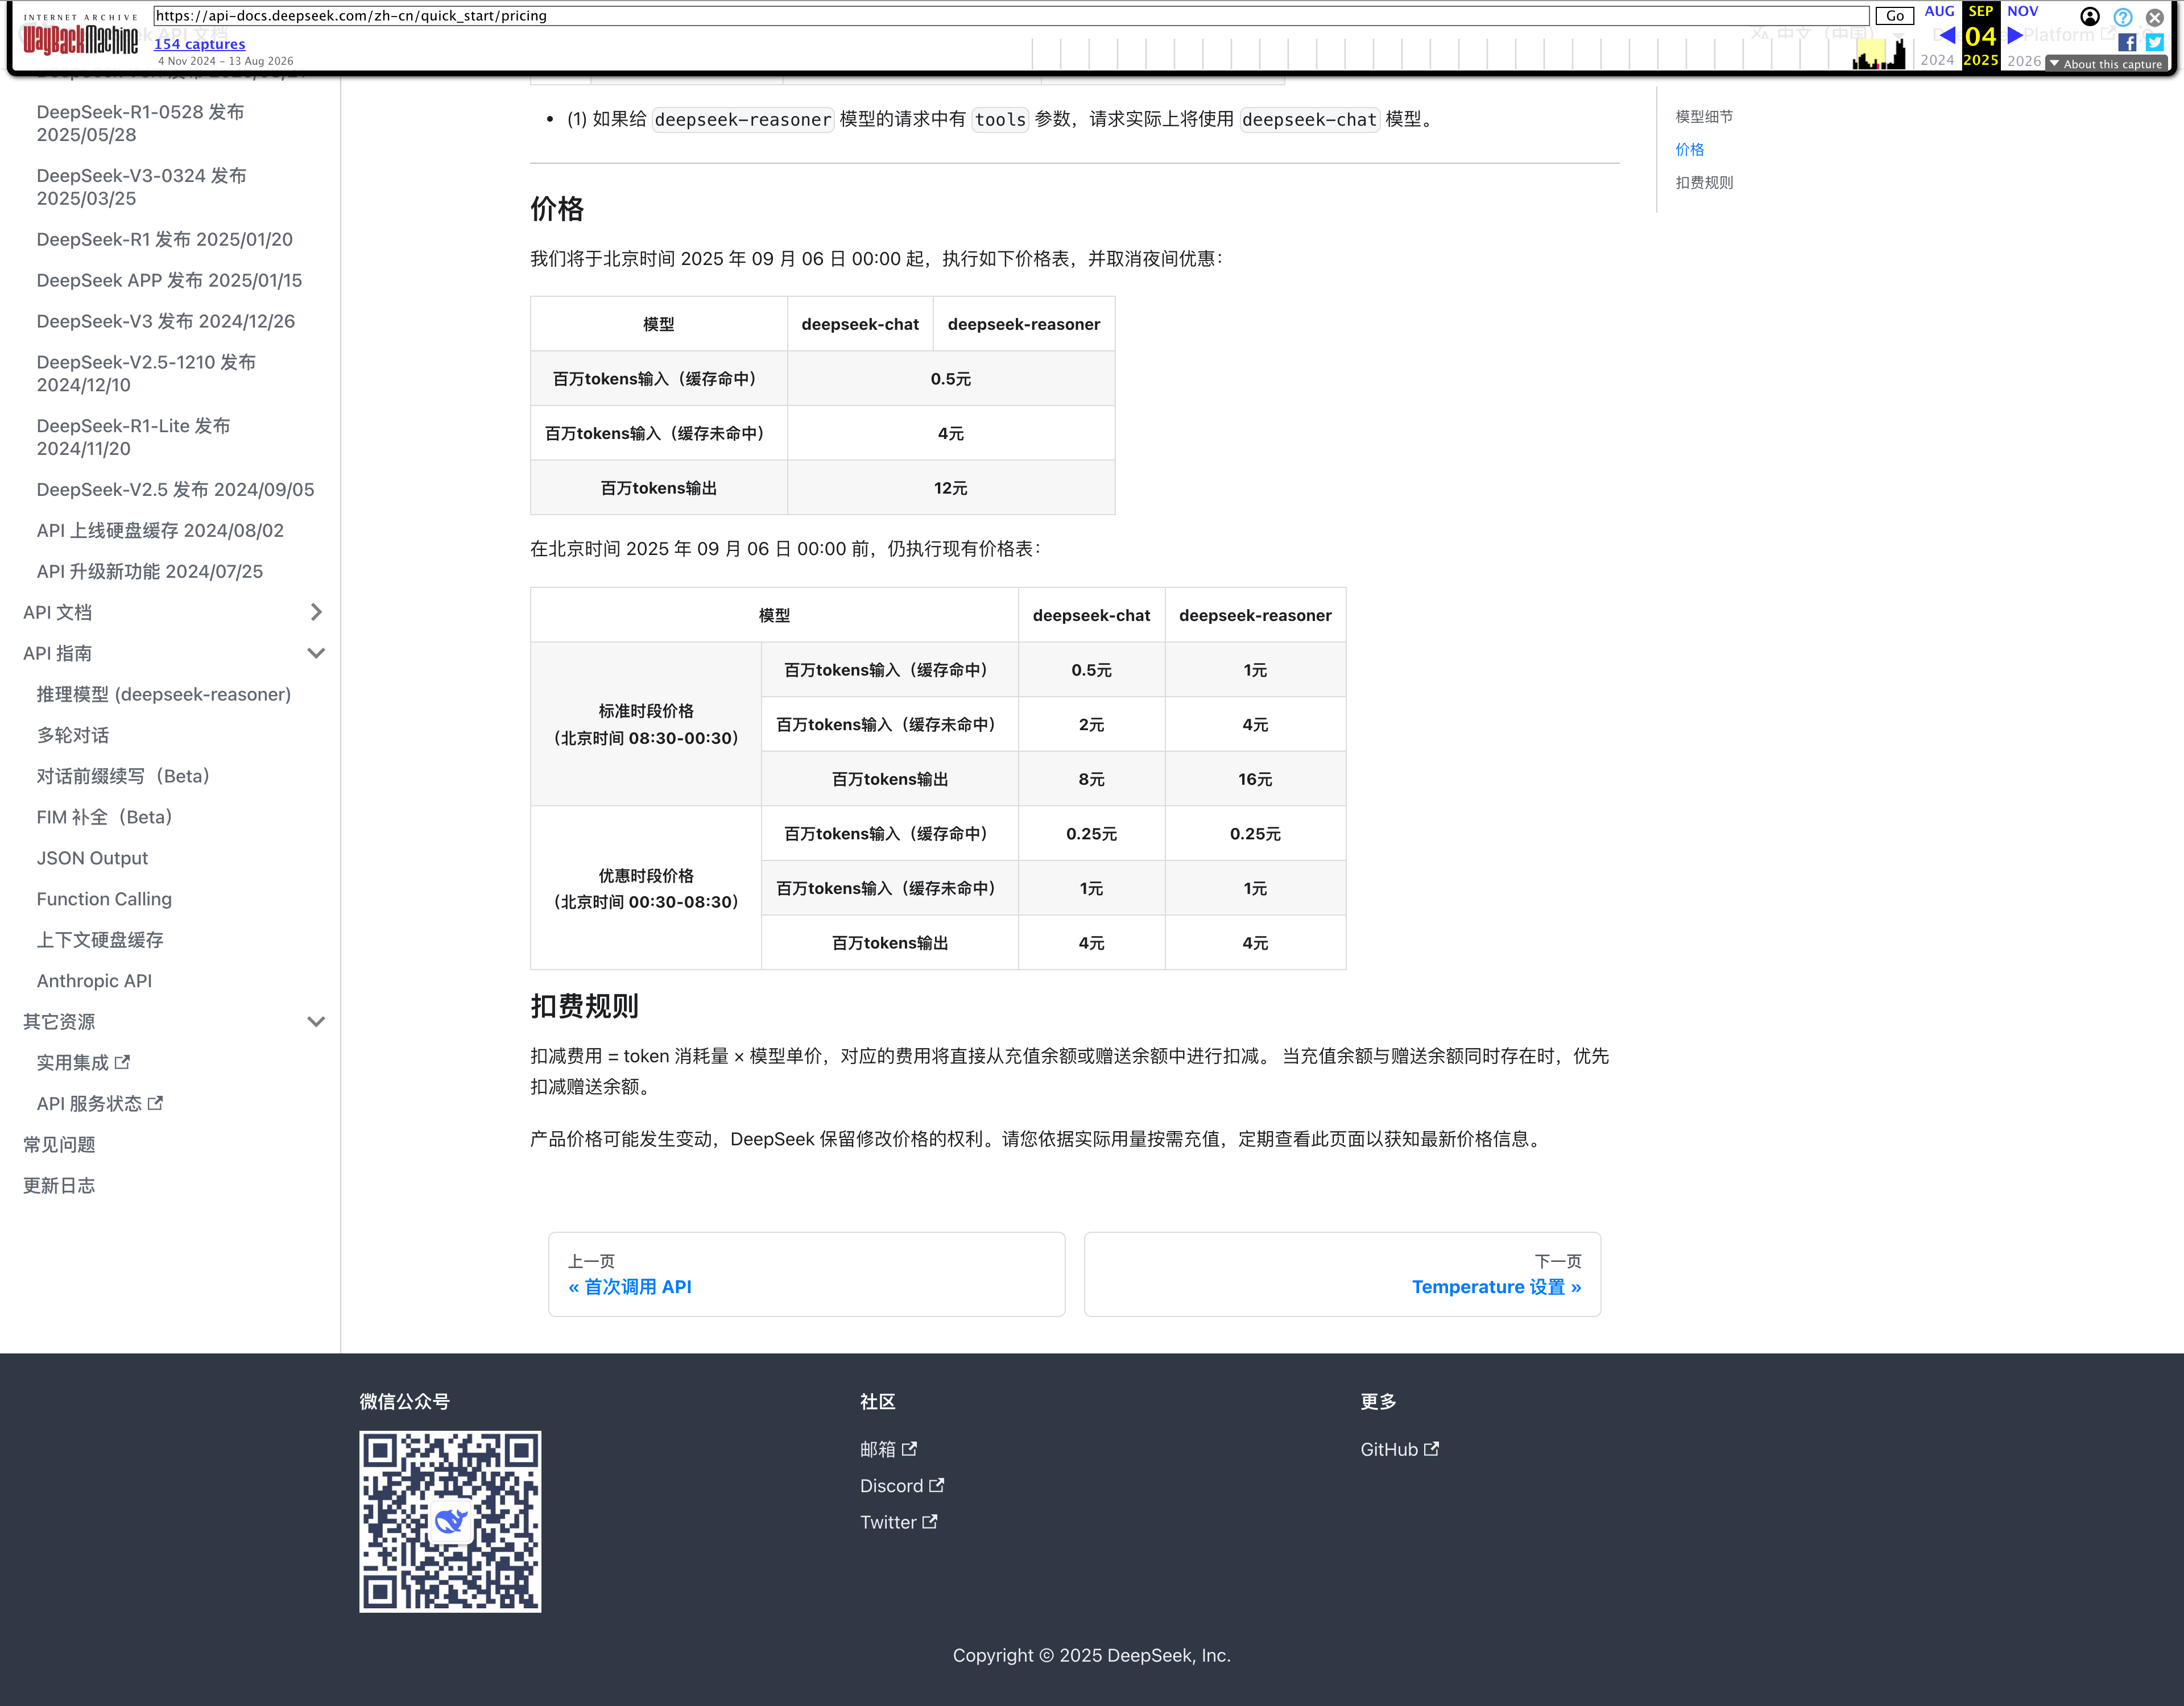Open 多轮对话 guide page

(73, 735)
